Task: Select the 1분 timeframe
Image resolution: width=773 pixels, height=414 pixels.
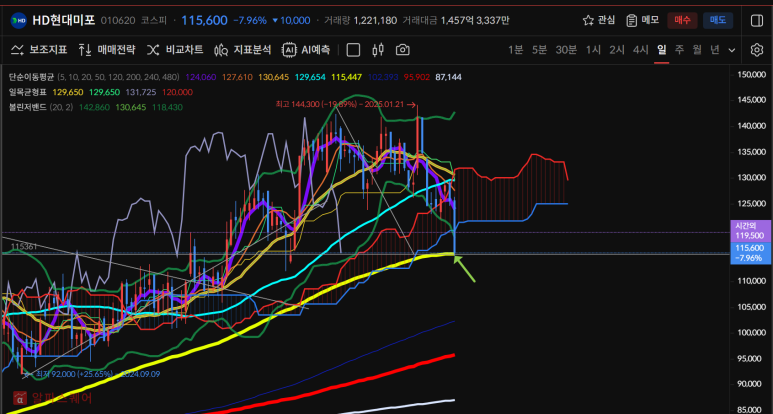Action: click(x=515, y=50)
